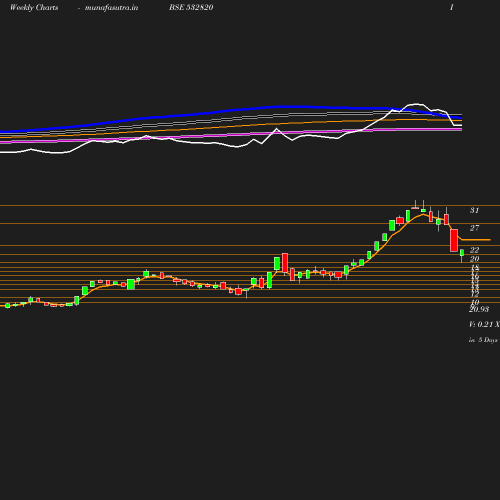Image resolution: width=500 pixels, height=500 pixels.
Task: Click the price label 27
Action: pyautogui.click(x=474, y=228)
